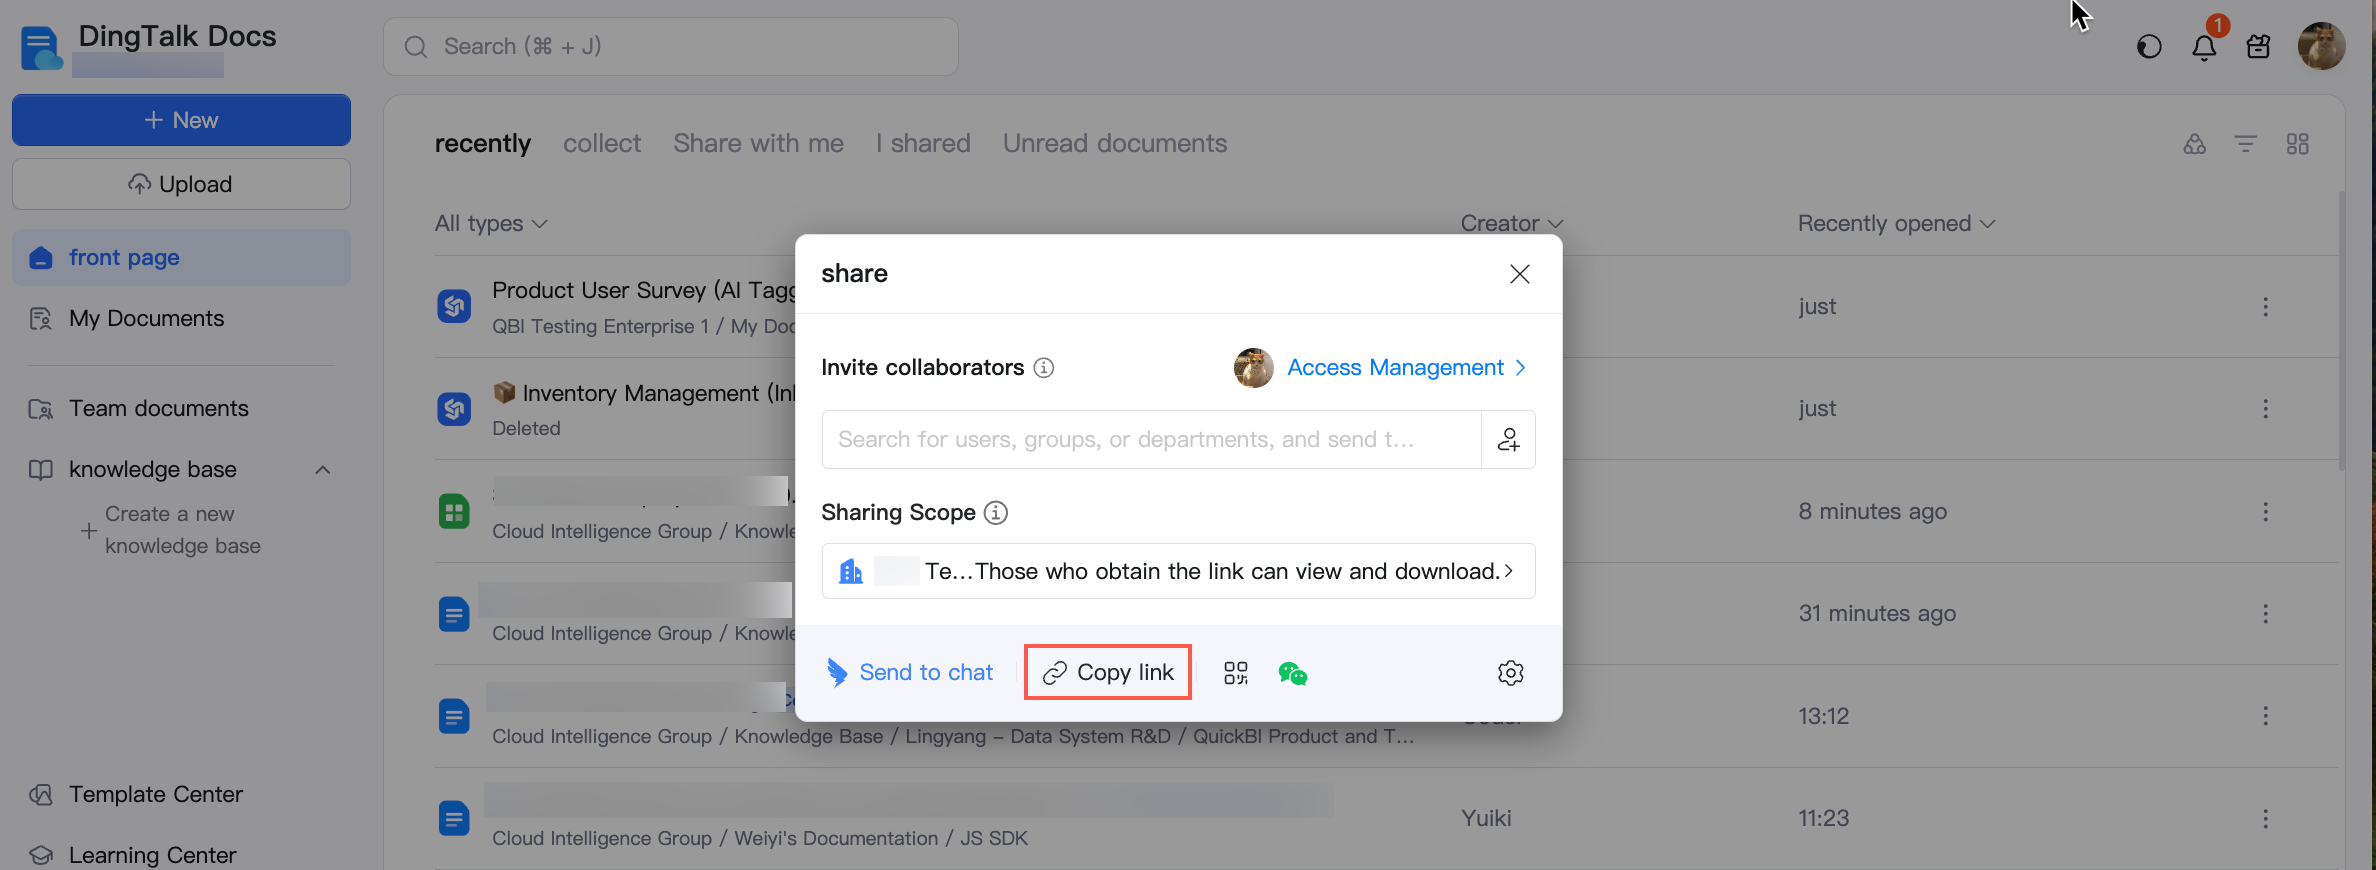This screenshot has width=2376, height=870.
Task: Open share settings gear icon
Action: (1510, 673)
